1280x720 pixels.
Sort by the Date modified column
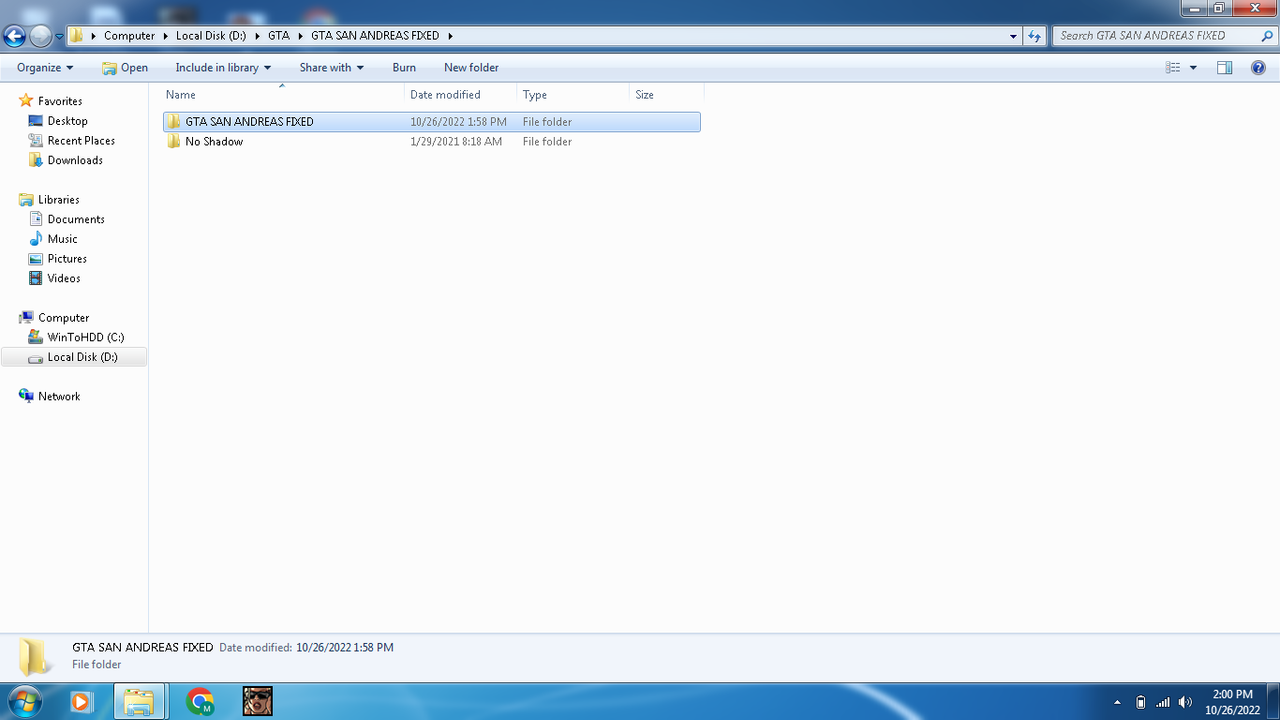(x=461, y=95)
